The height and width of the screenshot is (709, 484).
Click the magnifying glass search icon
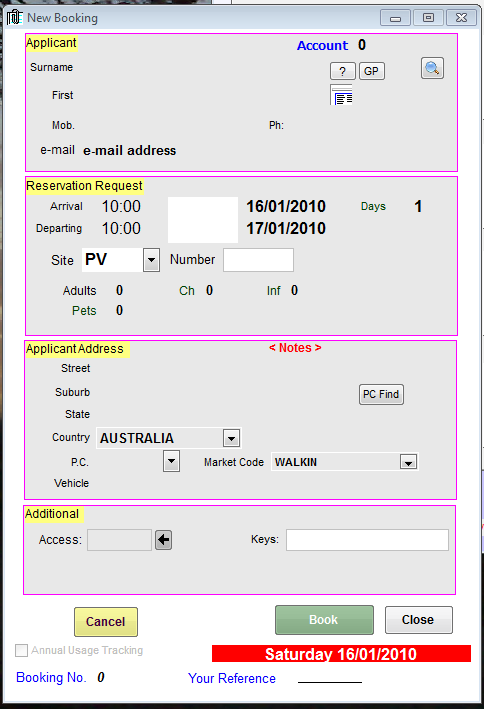pyautogui.click(x=432, y=68)
